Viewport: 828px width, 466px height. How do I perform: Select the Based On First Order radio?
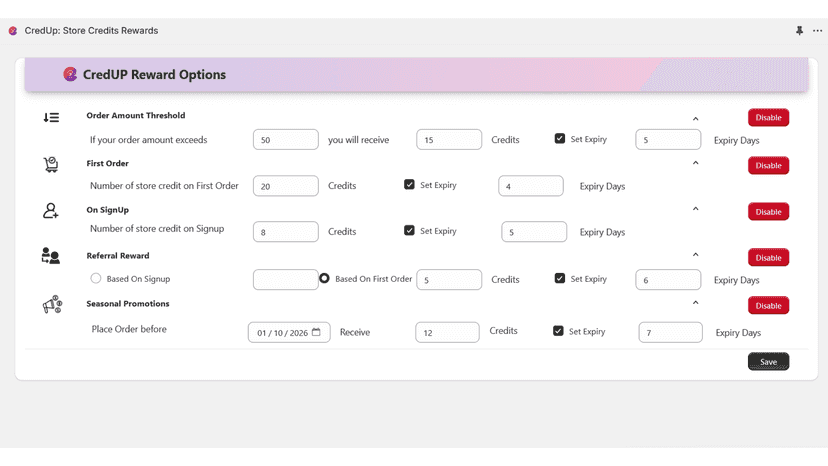tap(324, 278)
